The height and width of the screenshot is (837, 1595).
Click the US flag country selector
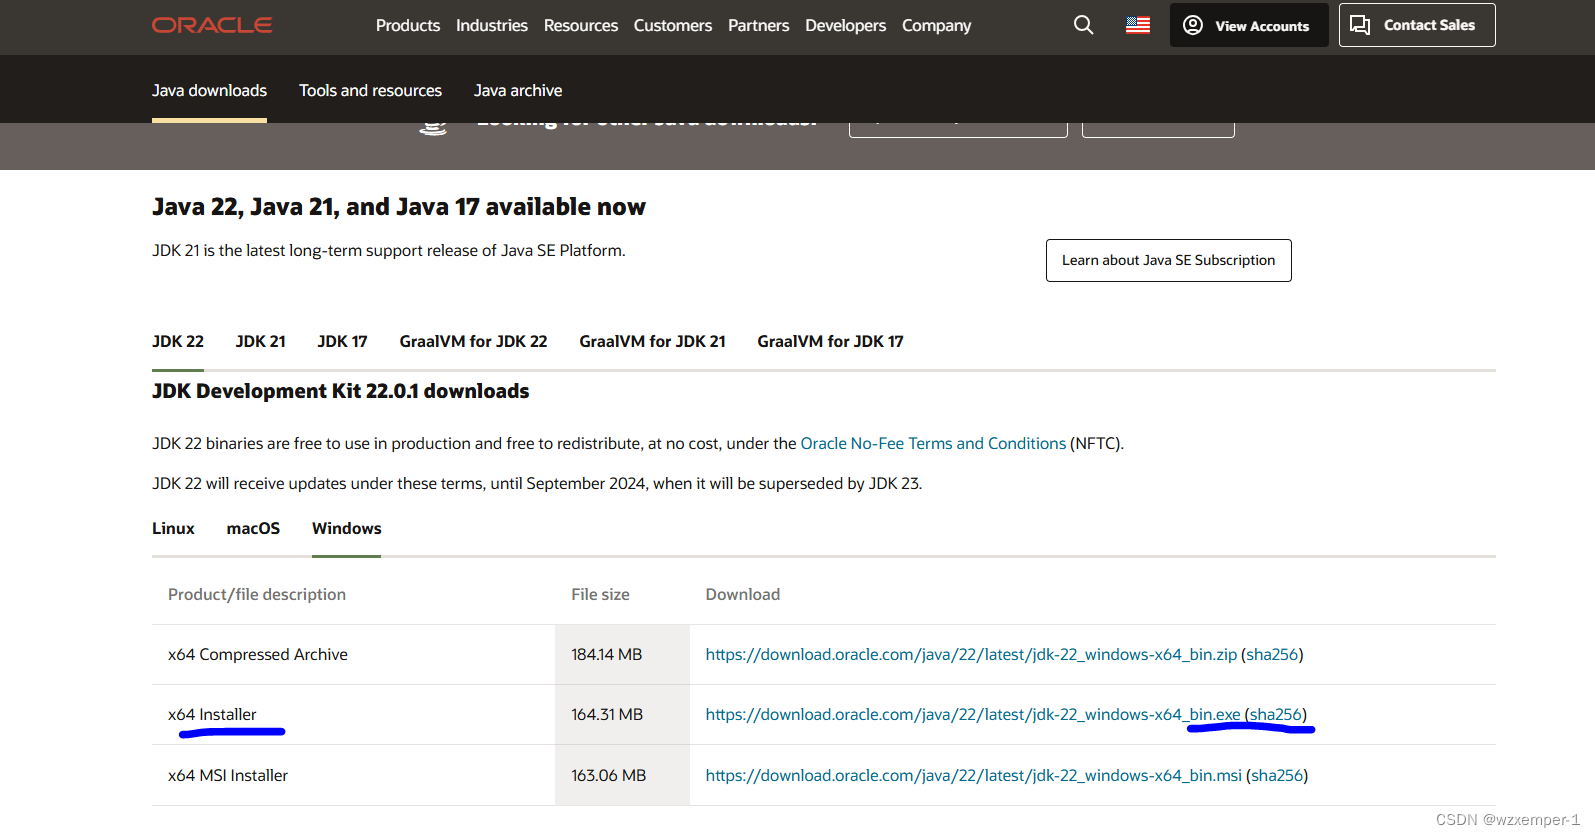(1138, 25)
